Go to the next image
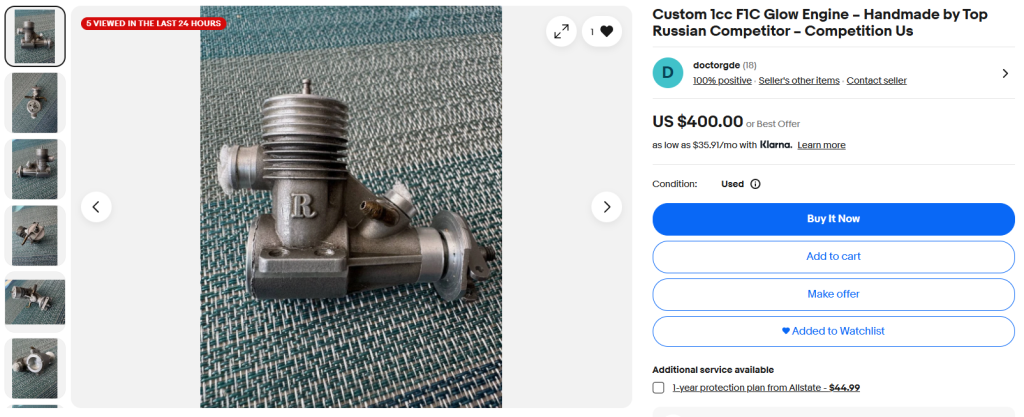This screenshot has height=417, width=1024. [606, 207]
